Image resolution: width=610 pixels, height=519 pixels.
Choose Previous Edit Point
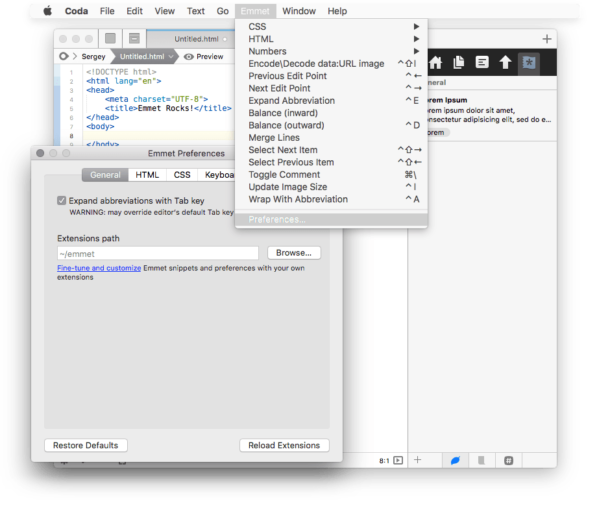click(331, 76)
